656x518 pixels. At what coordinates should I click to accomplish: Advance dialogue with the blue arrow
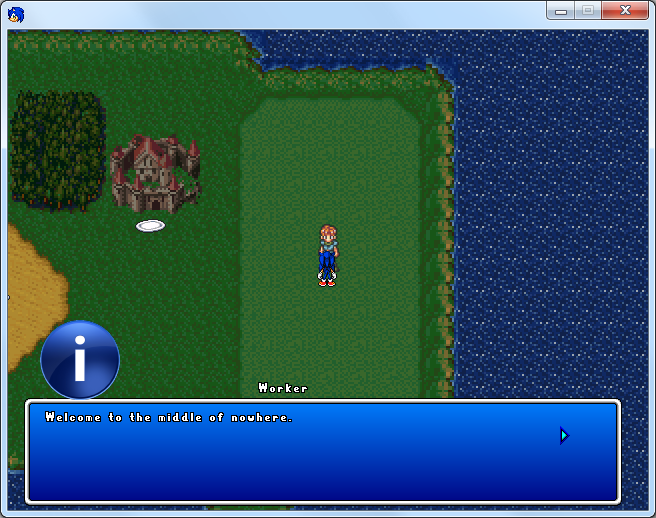[x=564, y=435]
